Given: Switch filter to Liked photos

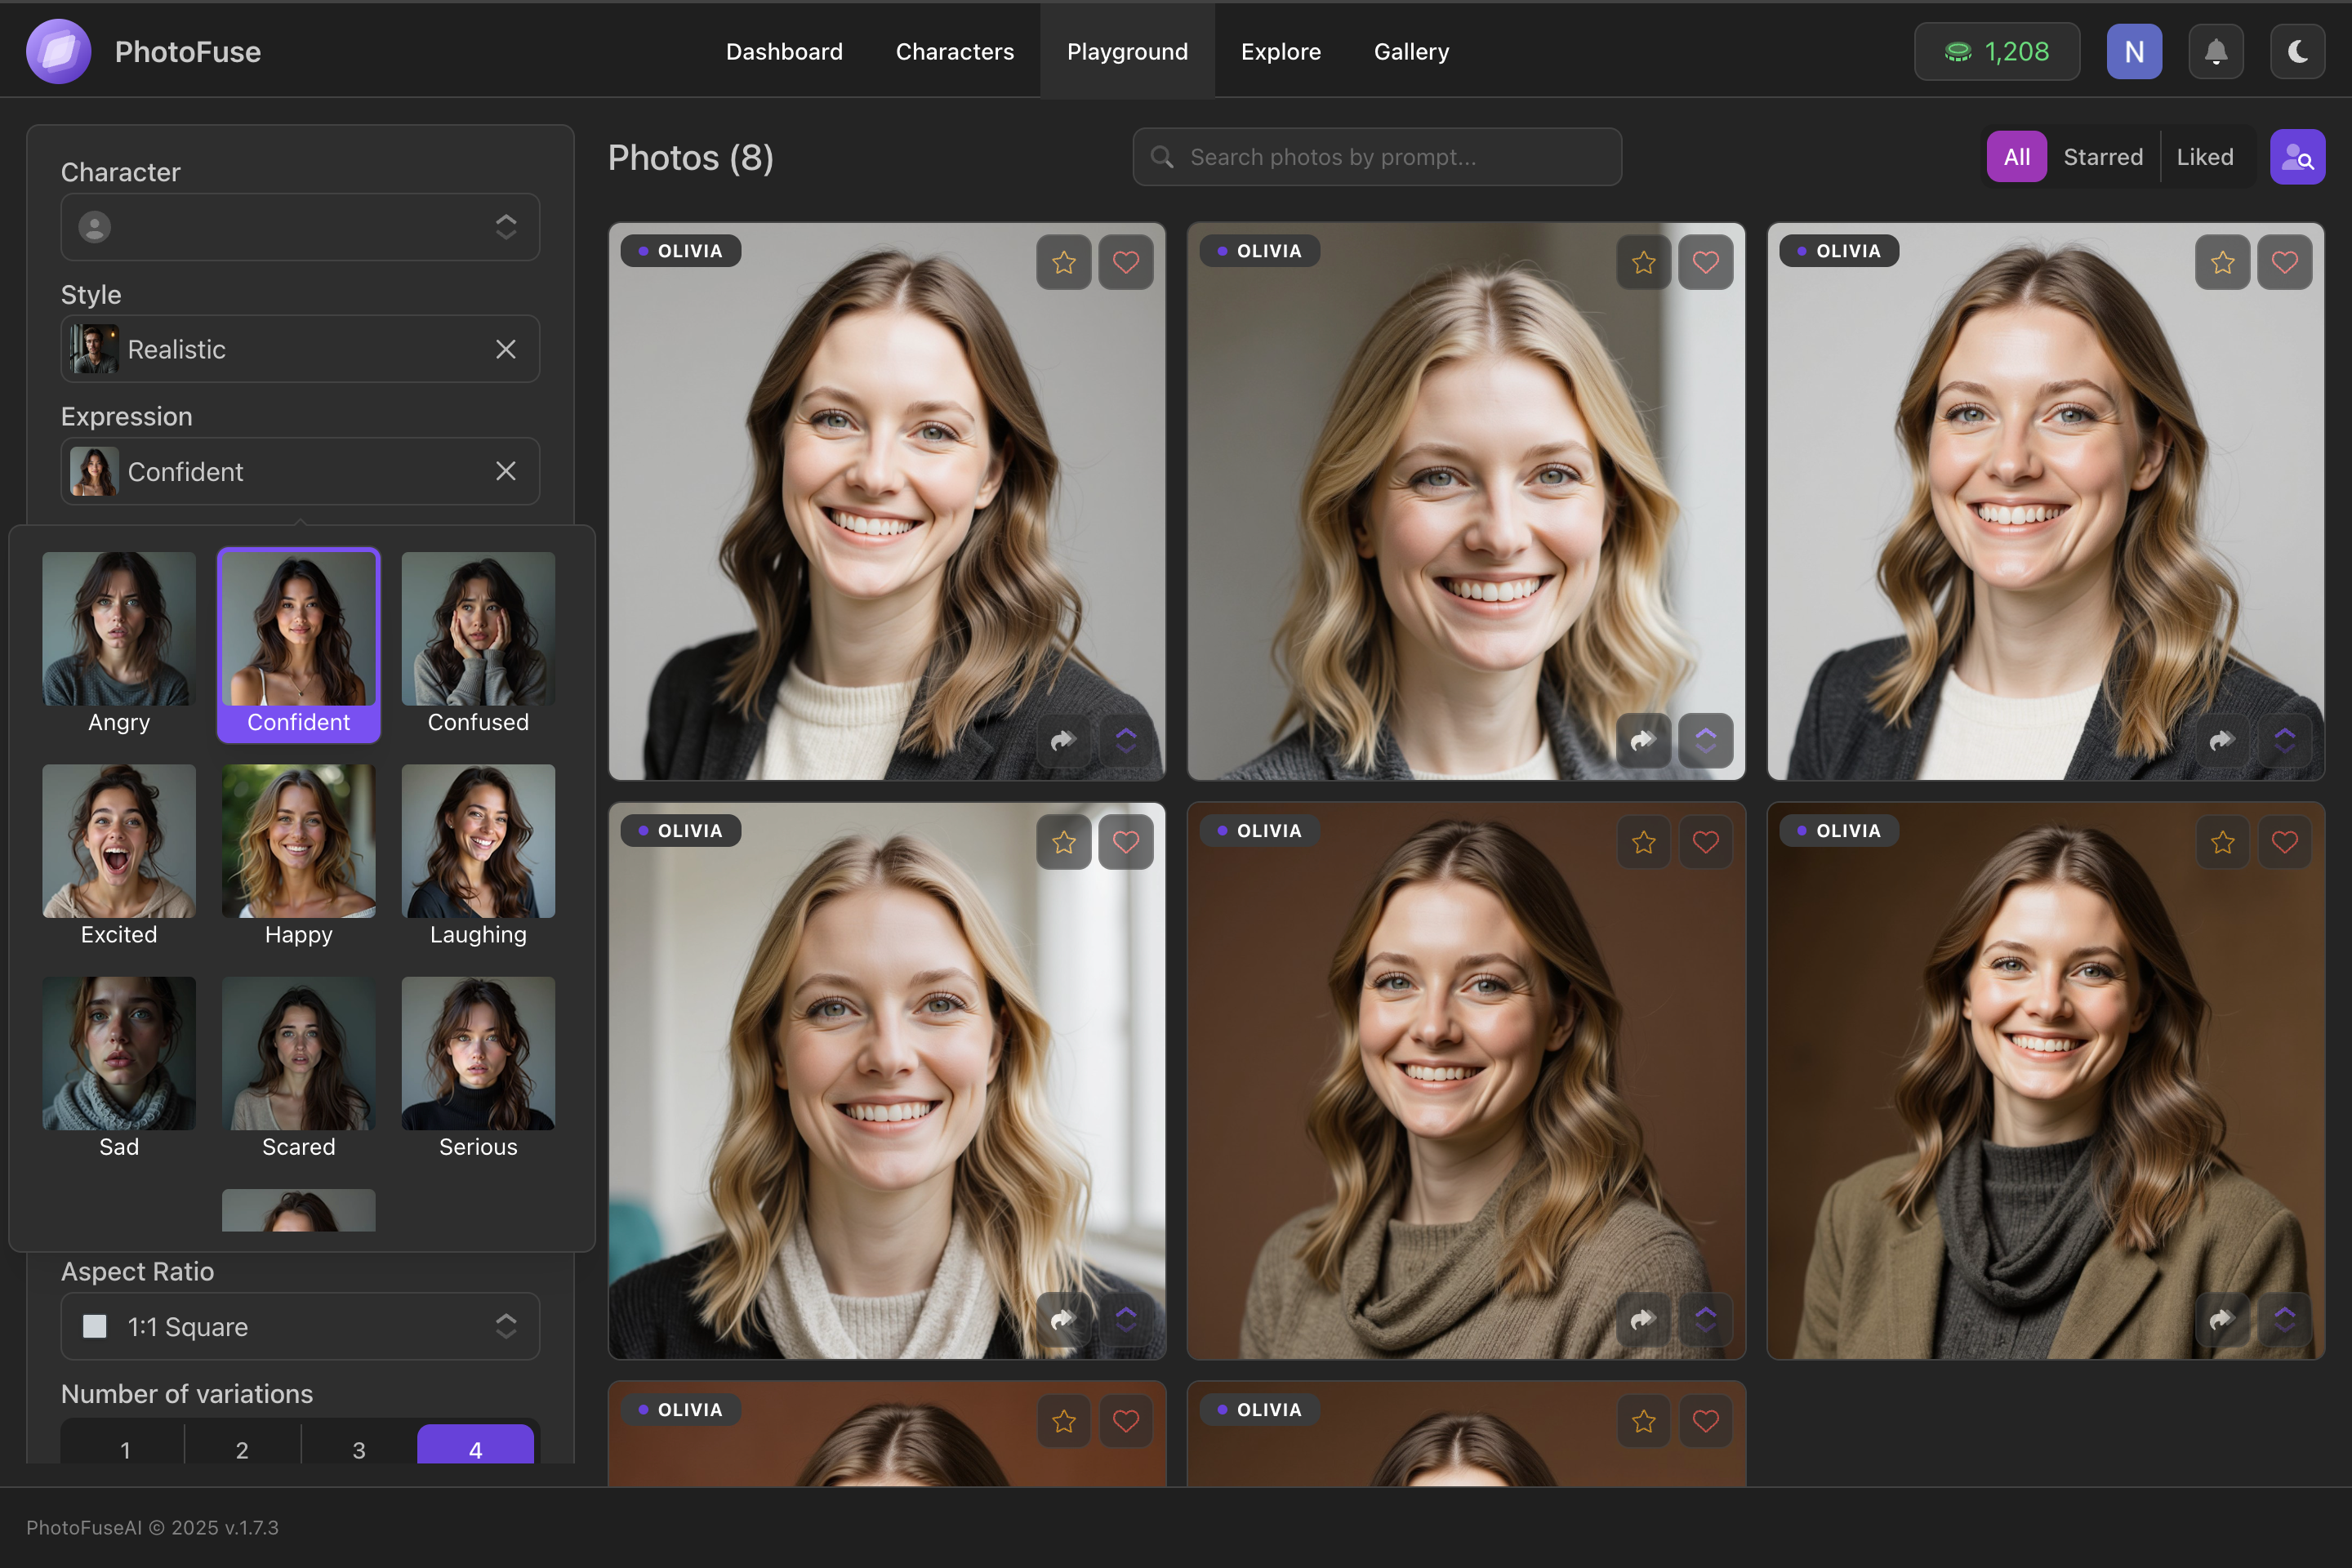Looking at the screenshot, I should (2206, 156).
